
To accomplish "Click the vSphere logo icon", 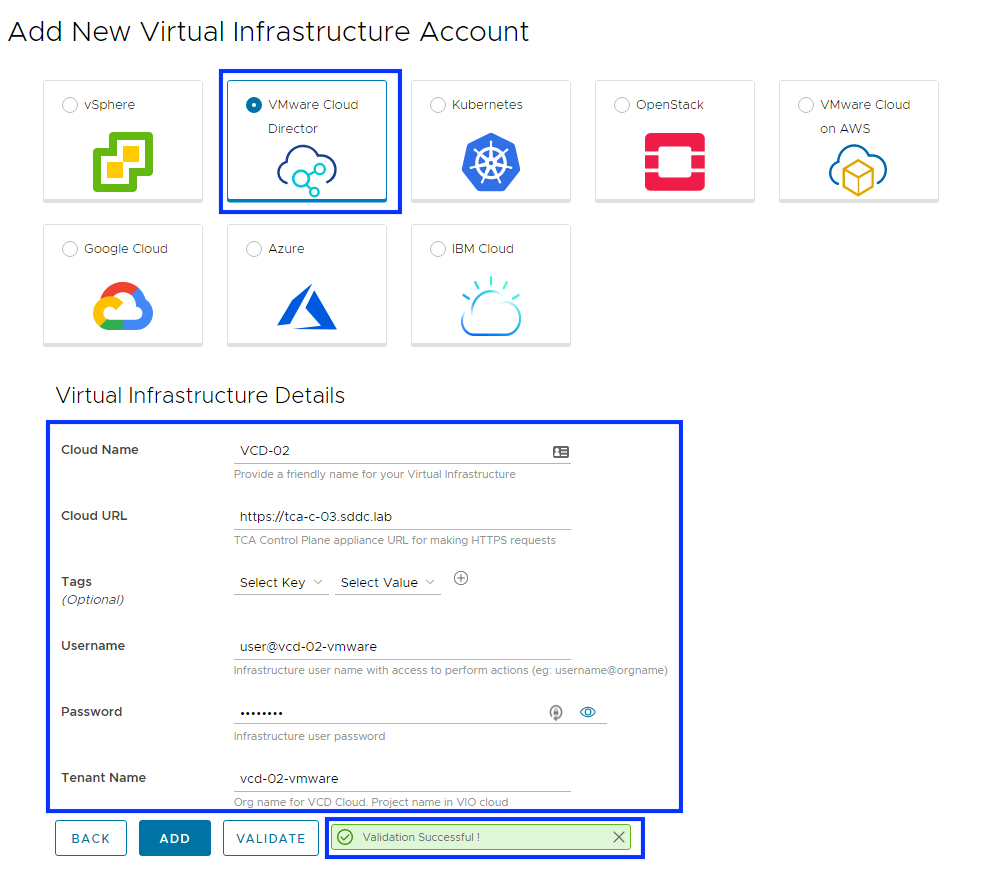I will point(123,161).
